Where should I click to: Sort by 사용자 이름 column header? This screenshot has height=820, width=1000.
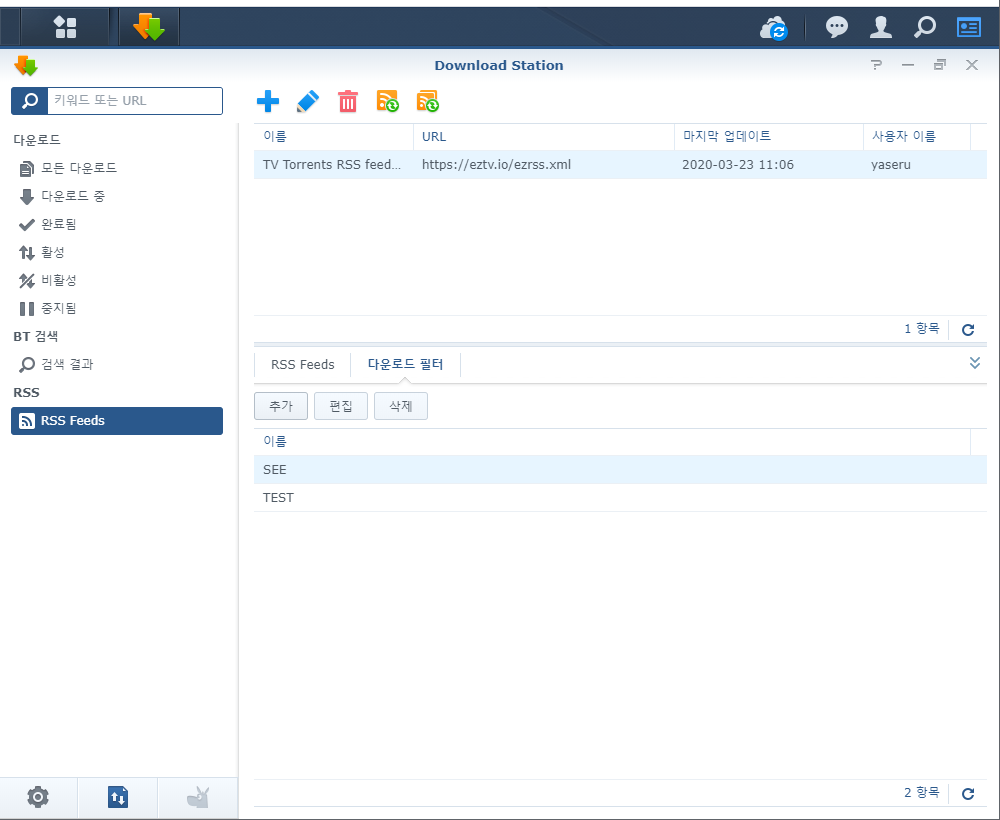point(916,136)
